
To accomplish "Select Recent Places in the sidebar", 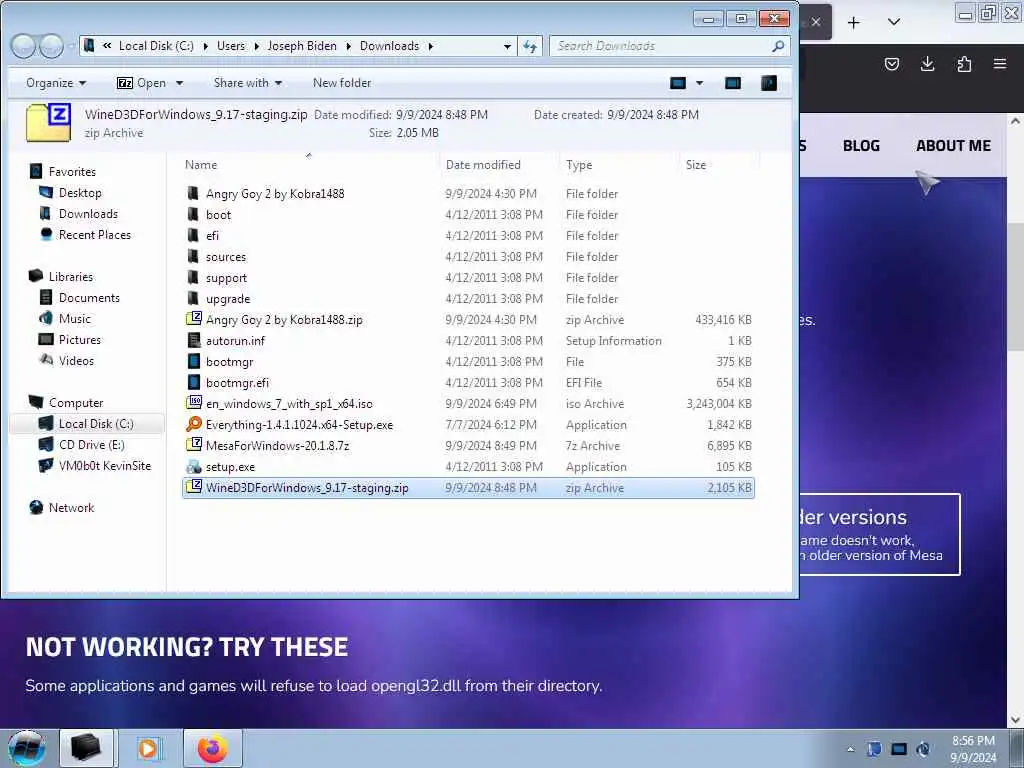I will [x=95, y=234].
